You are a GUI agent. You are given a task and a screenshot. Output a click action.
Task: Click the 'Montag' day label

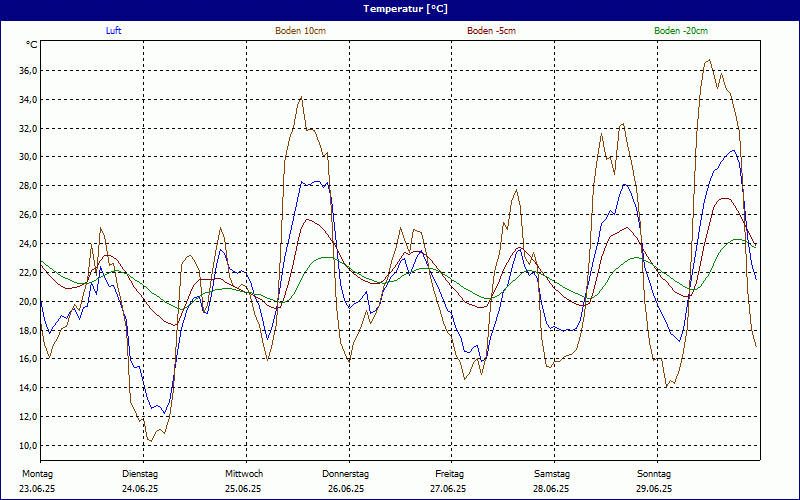click(x=37, y=474)
